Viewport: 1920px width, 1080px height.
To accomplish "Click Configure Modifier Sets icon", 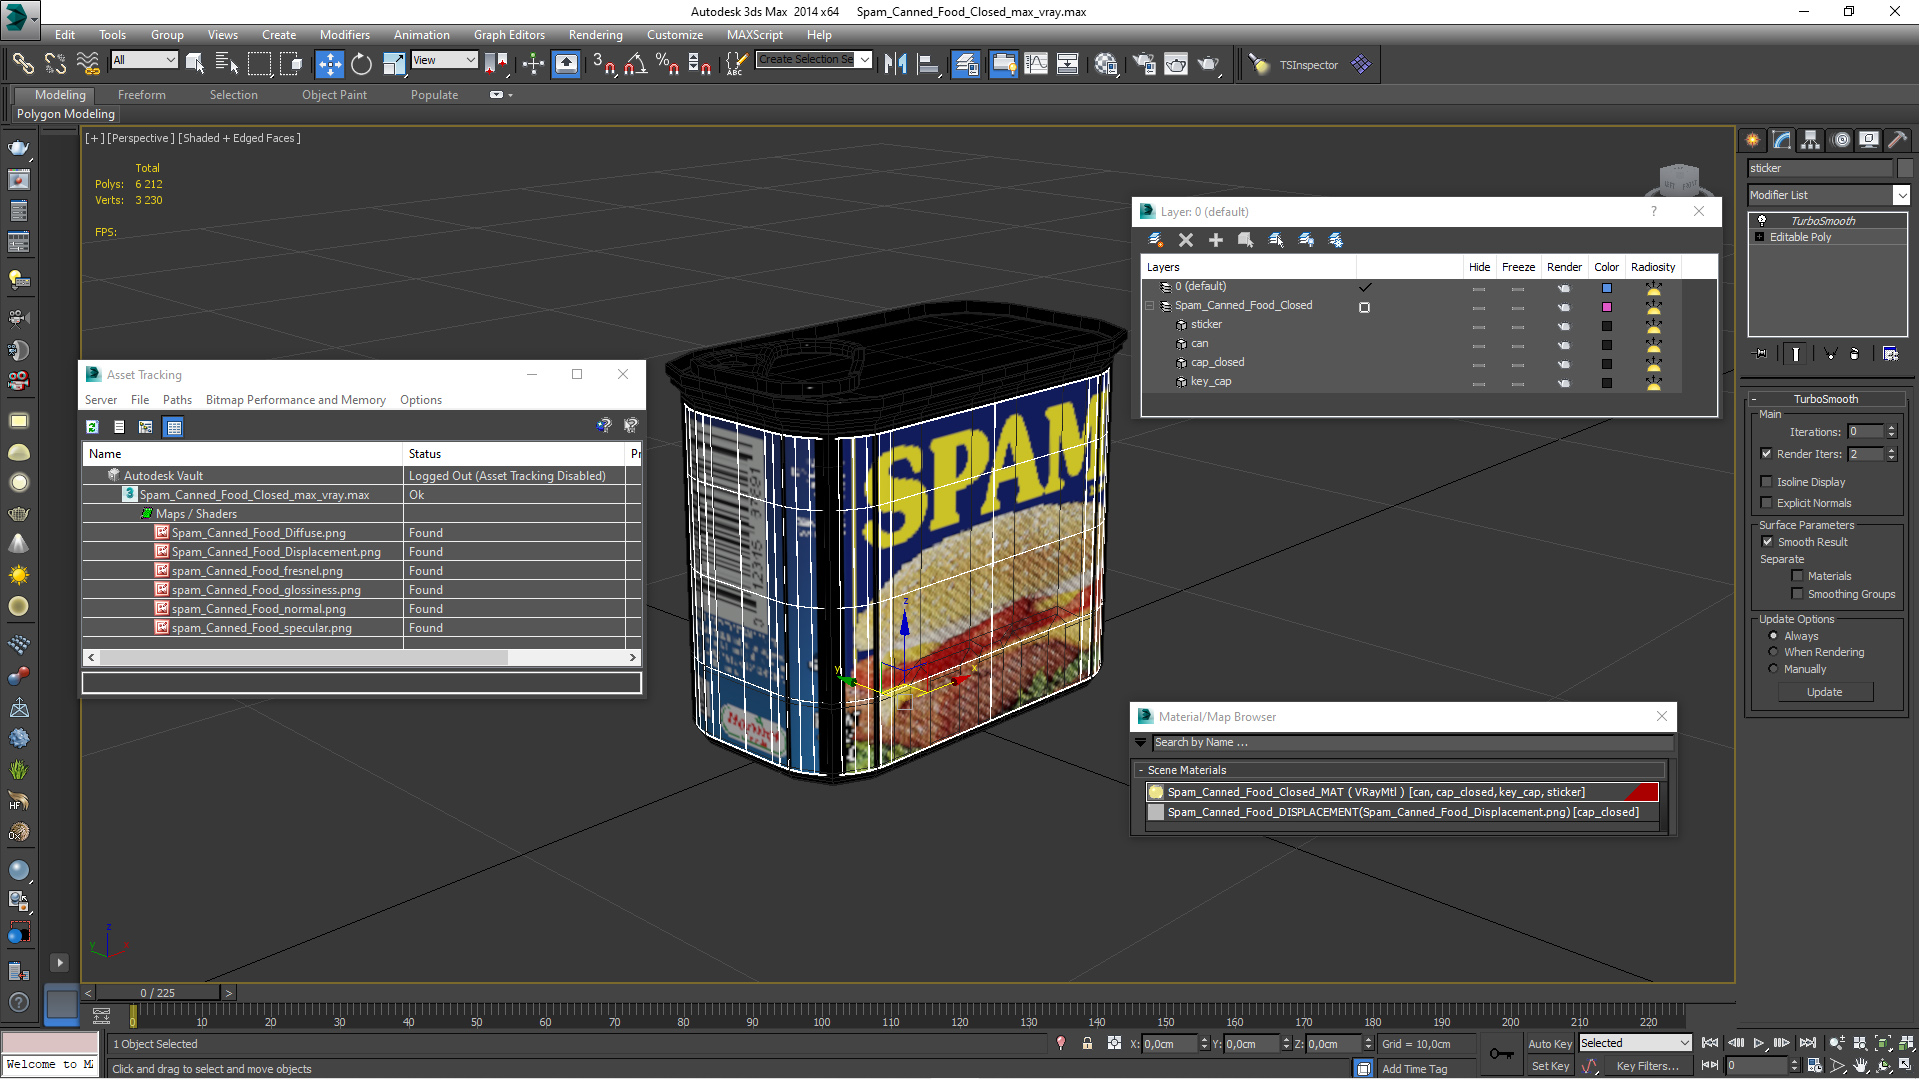I will click(x=1890, y=353).
